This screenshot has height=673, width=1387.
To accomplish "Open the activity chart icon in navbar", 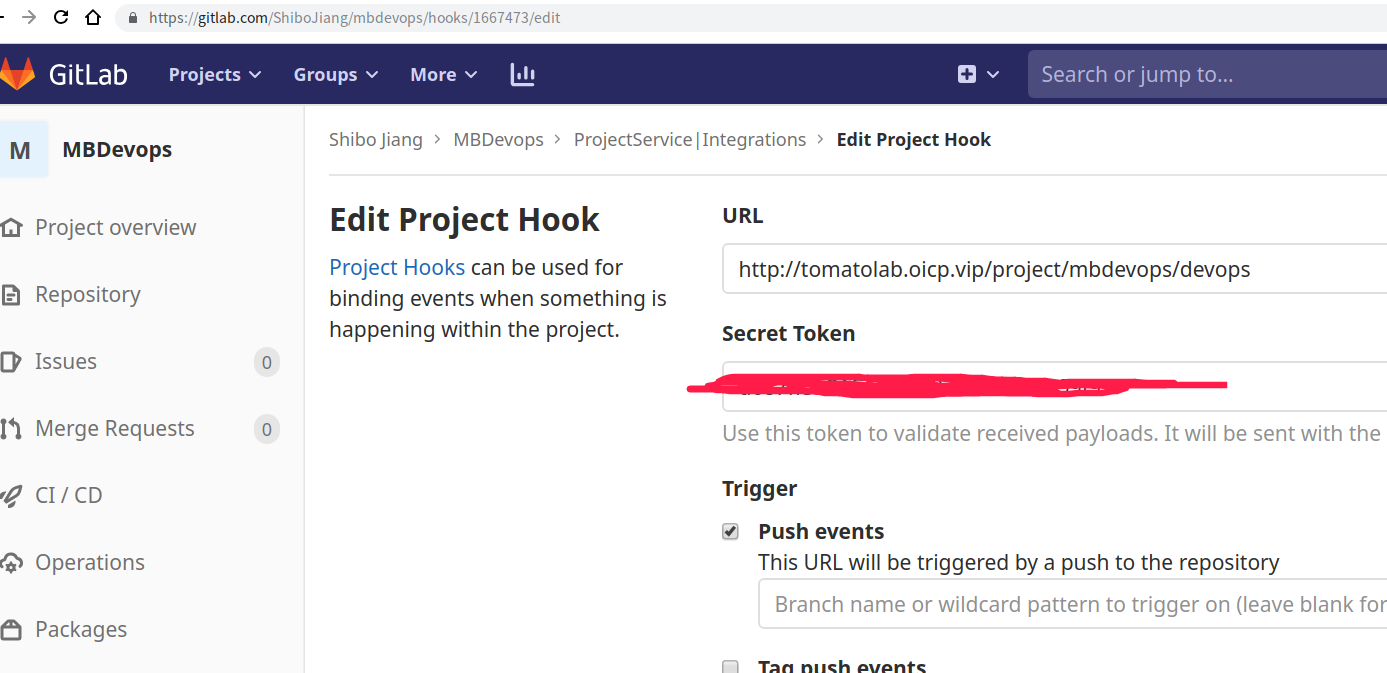I will click(x=522, y=74).
